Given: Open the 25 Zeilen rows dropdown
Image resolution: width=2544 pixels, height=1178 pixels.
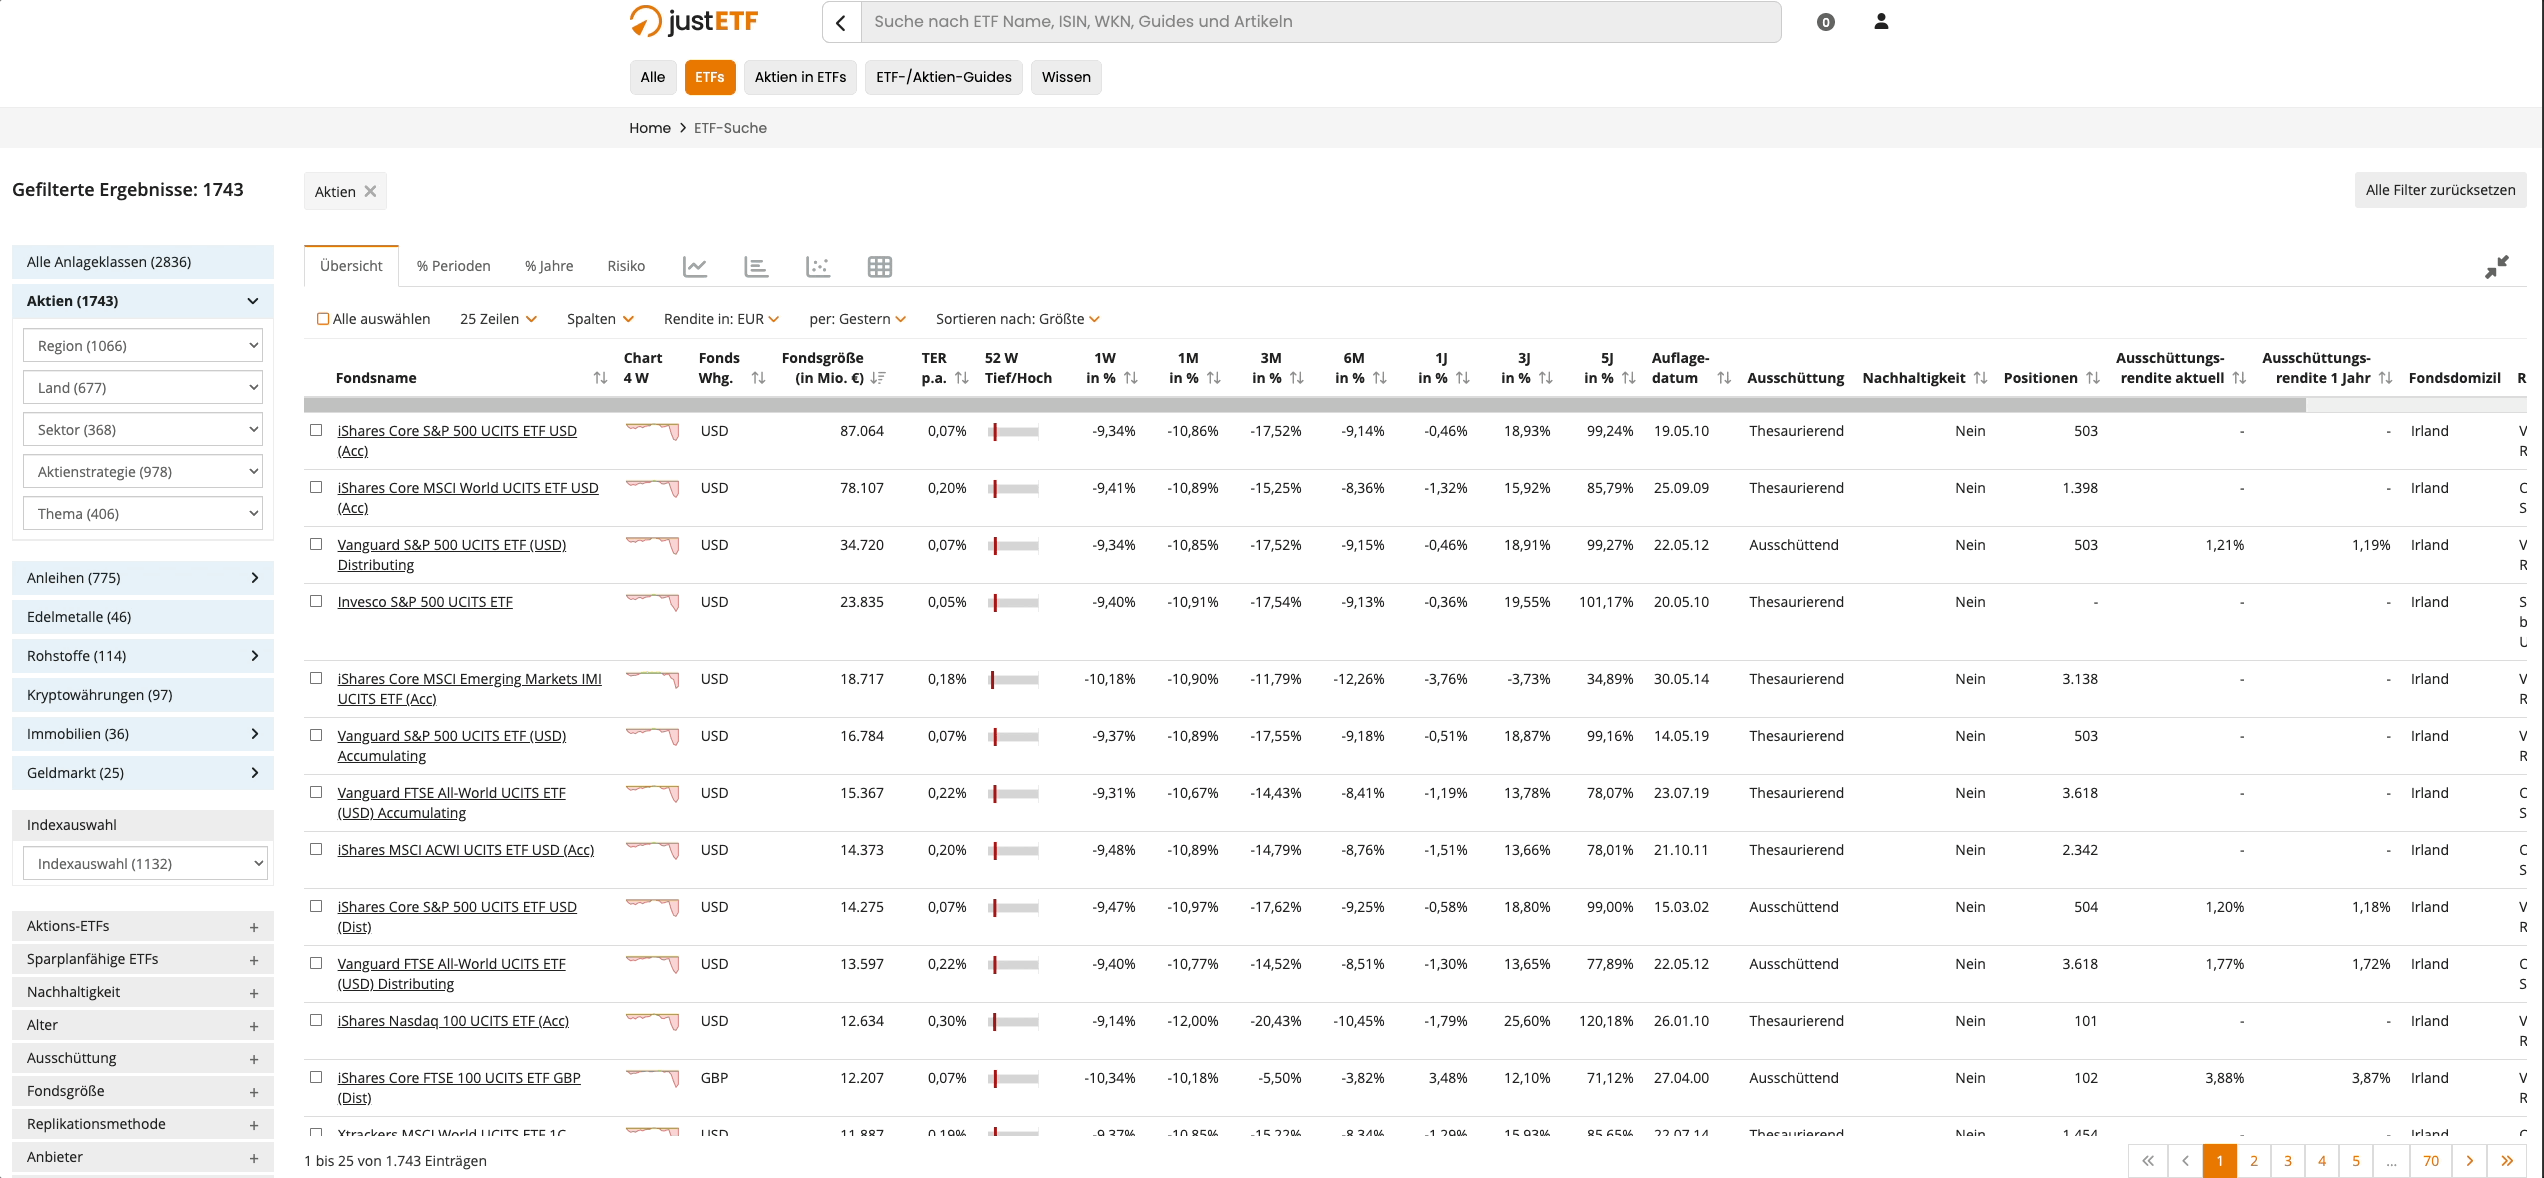Looking at the screenshot, I should pyautogui.click(x=498, y=319).
